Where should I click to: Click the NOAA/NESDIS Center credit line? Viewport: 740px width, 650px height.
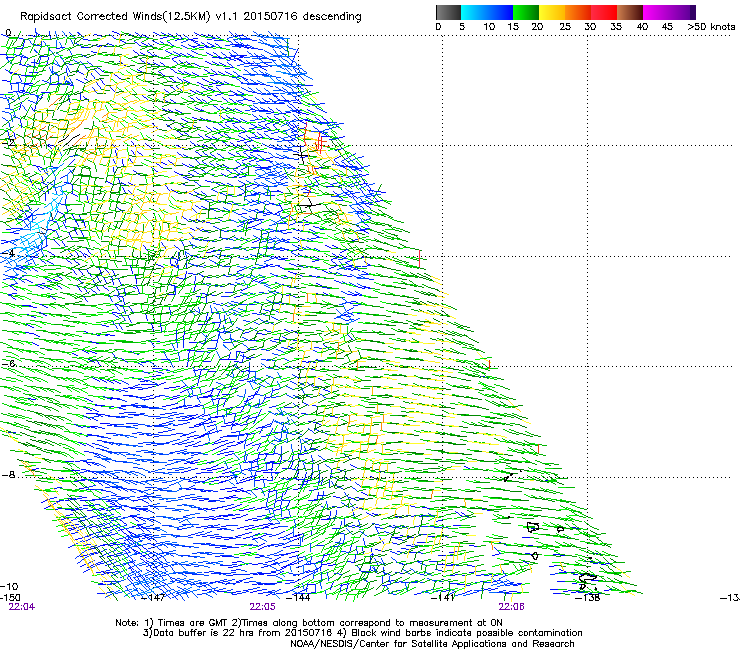432,644
